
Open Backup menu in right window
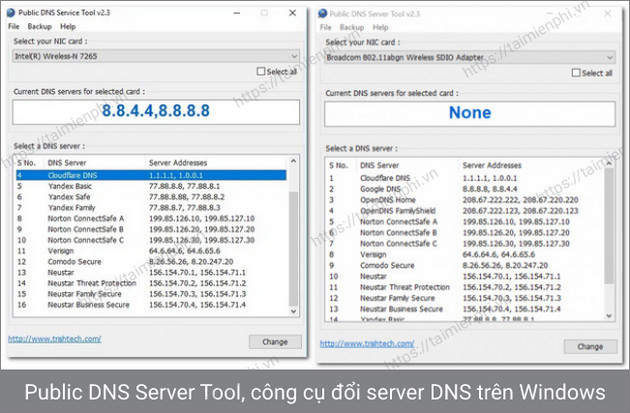pyautogui.click(x=352, y=27)
